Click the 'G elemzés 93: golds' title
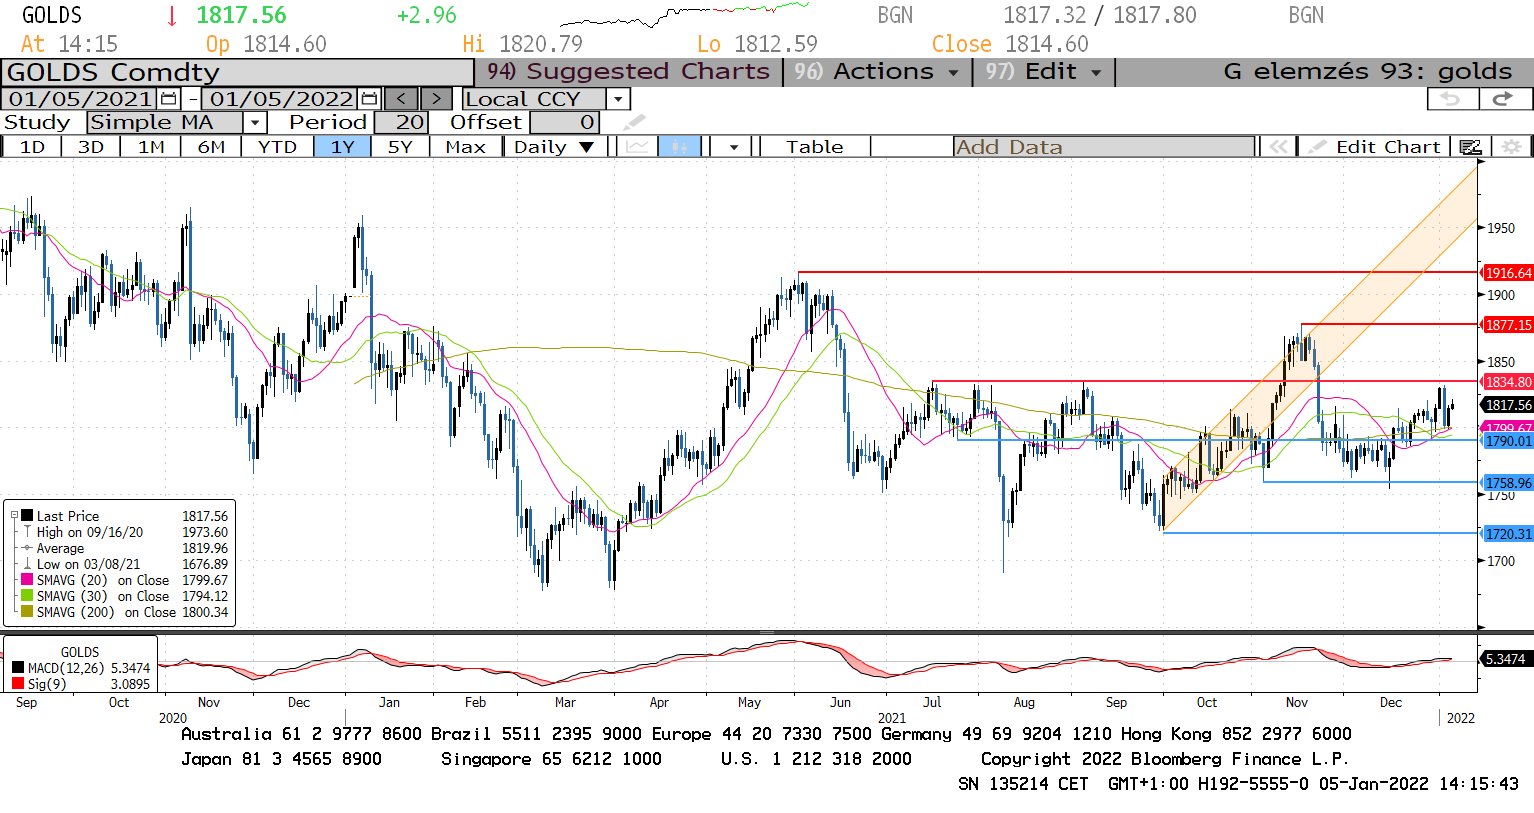The image size is (1534, 813). click(1367, 72)
